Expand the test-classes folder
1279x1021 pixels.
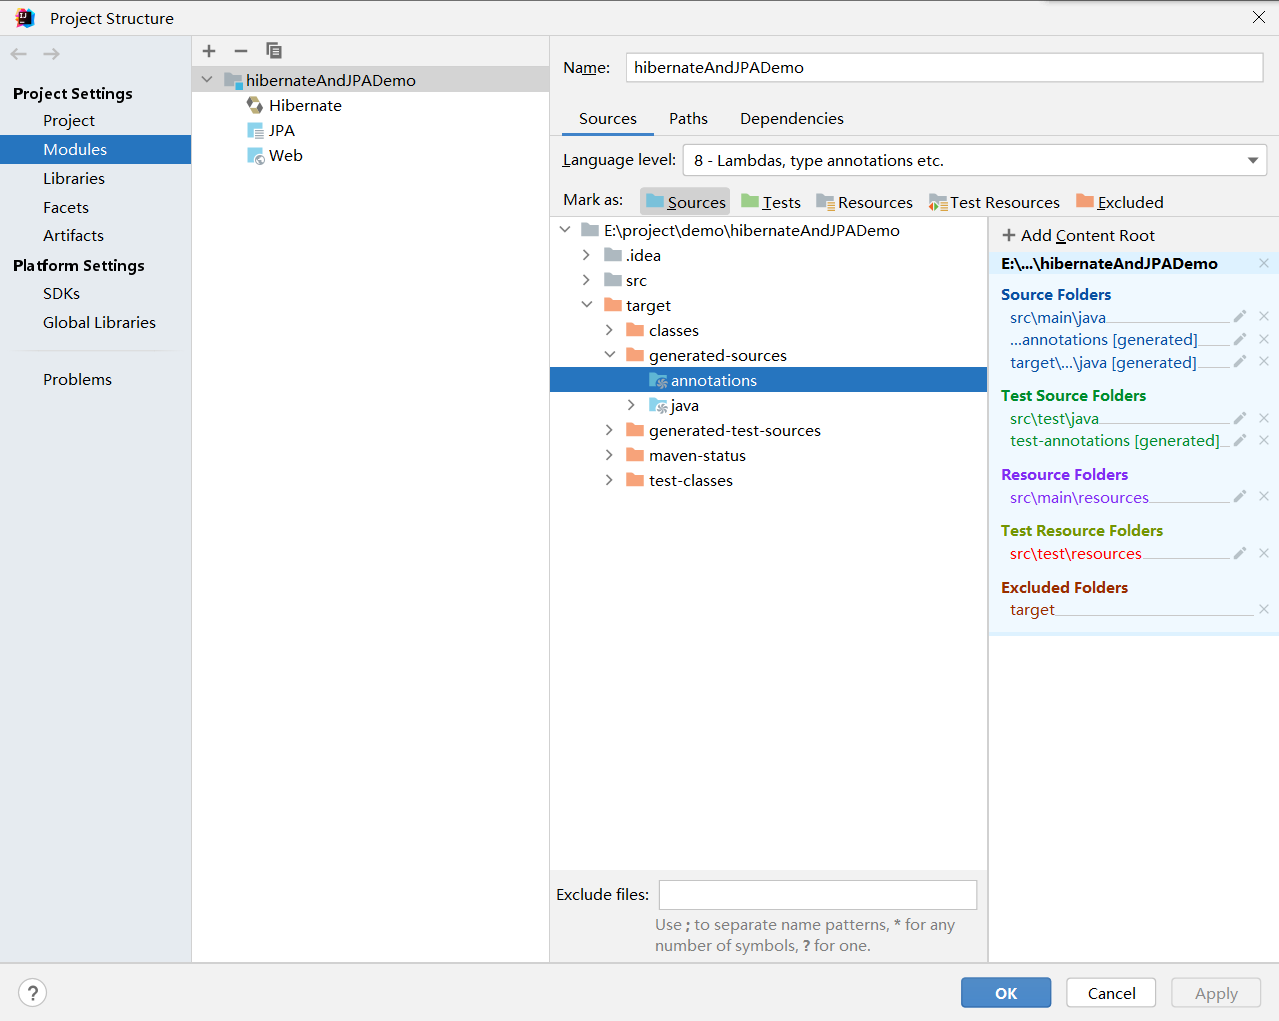[609, 480]
